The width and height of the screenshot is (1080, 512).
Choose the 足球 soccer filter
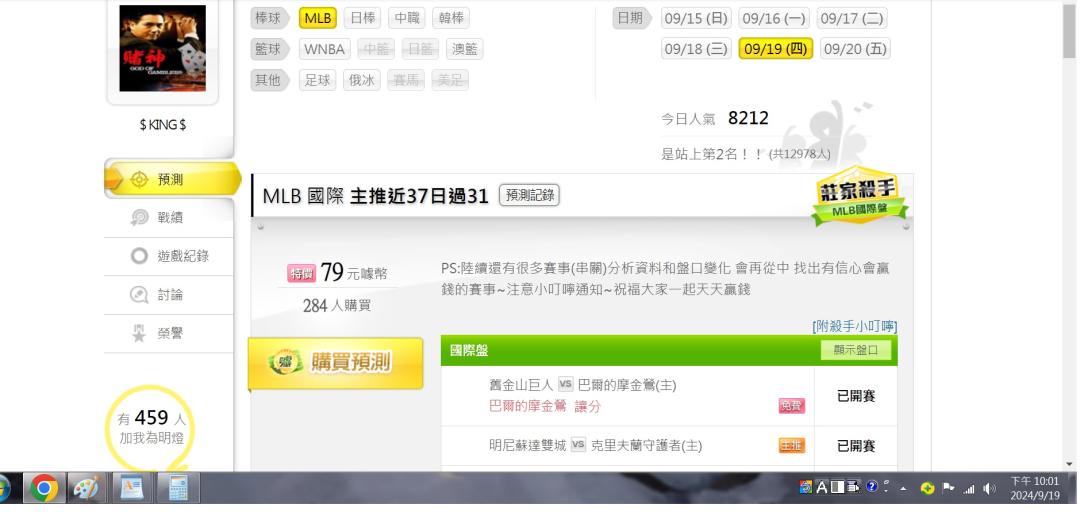click(318, 80)
